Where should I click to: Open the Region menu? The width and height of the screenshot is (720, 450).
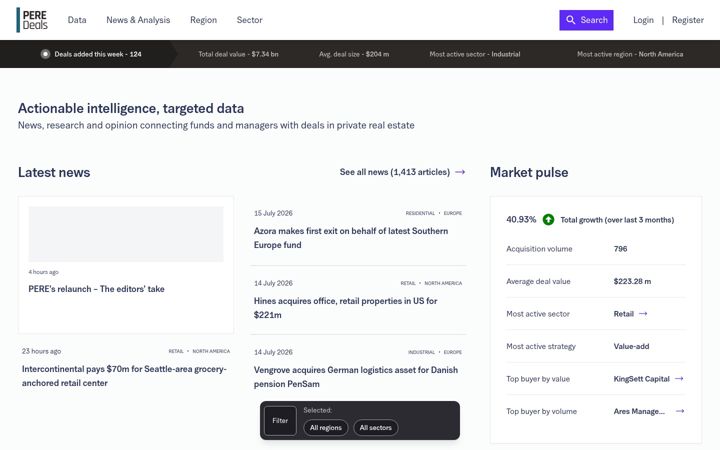click(203, 20)
